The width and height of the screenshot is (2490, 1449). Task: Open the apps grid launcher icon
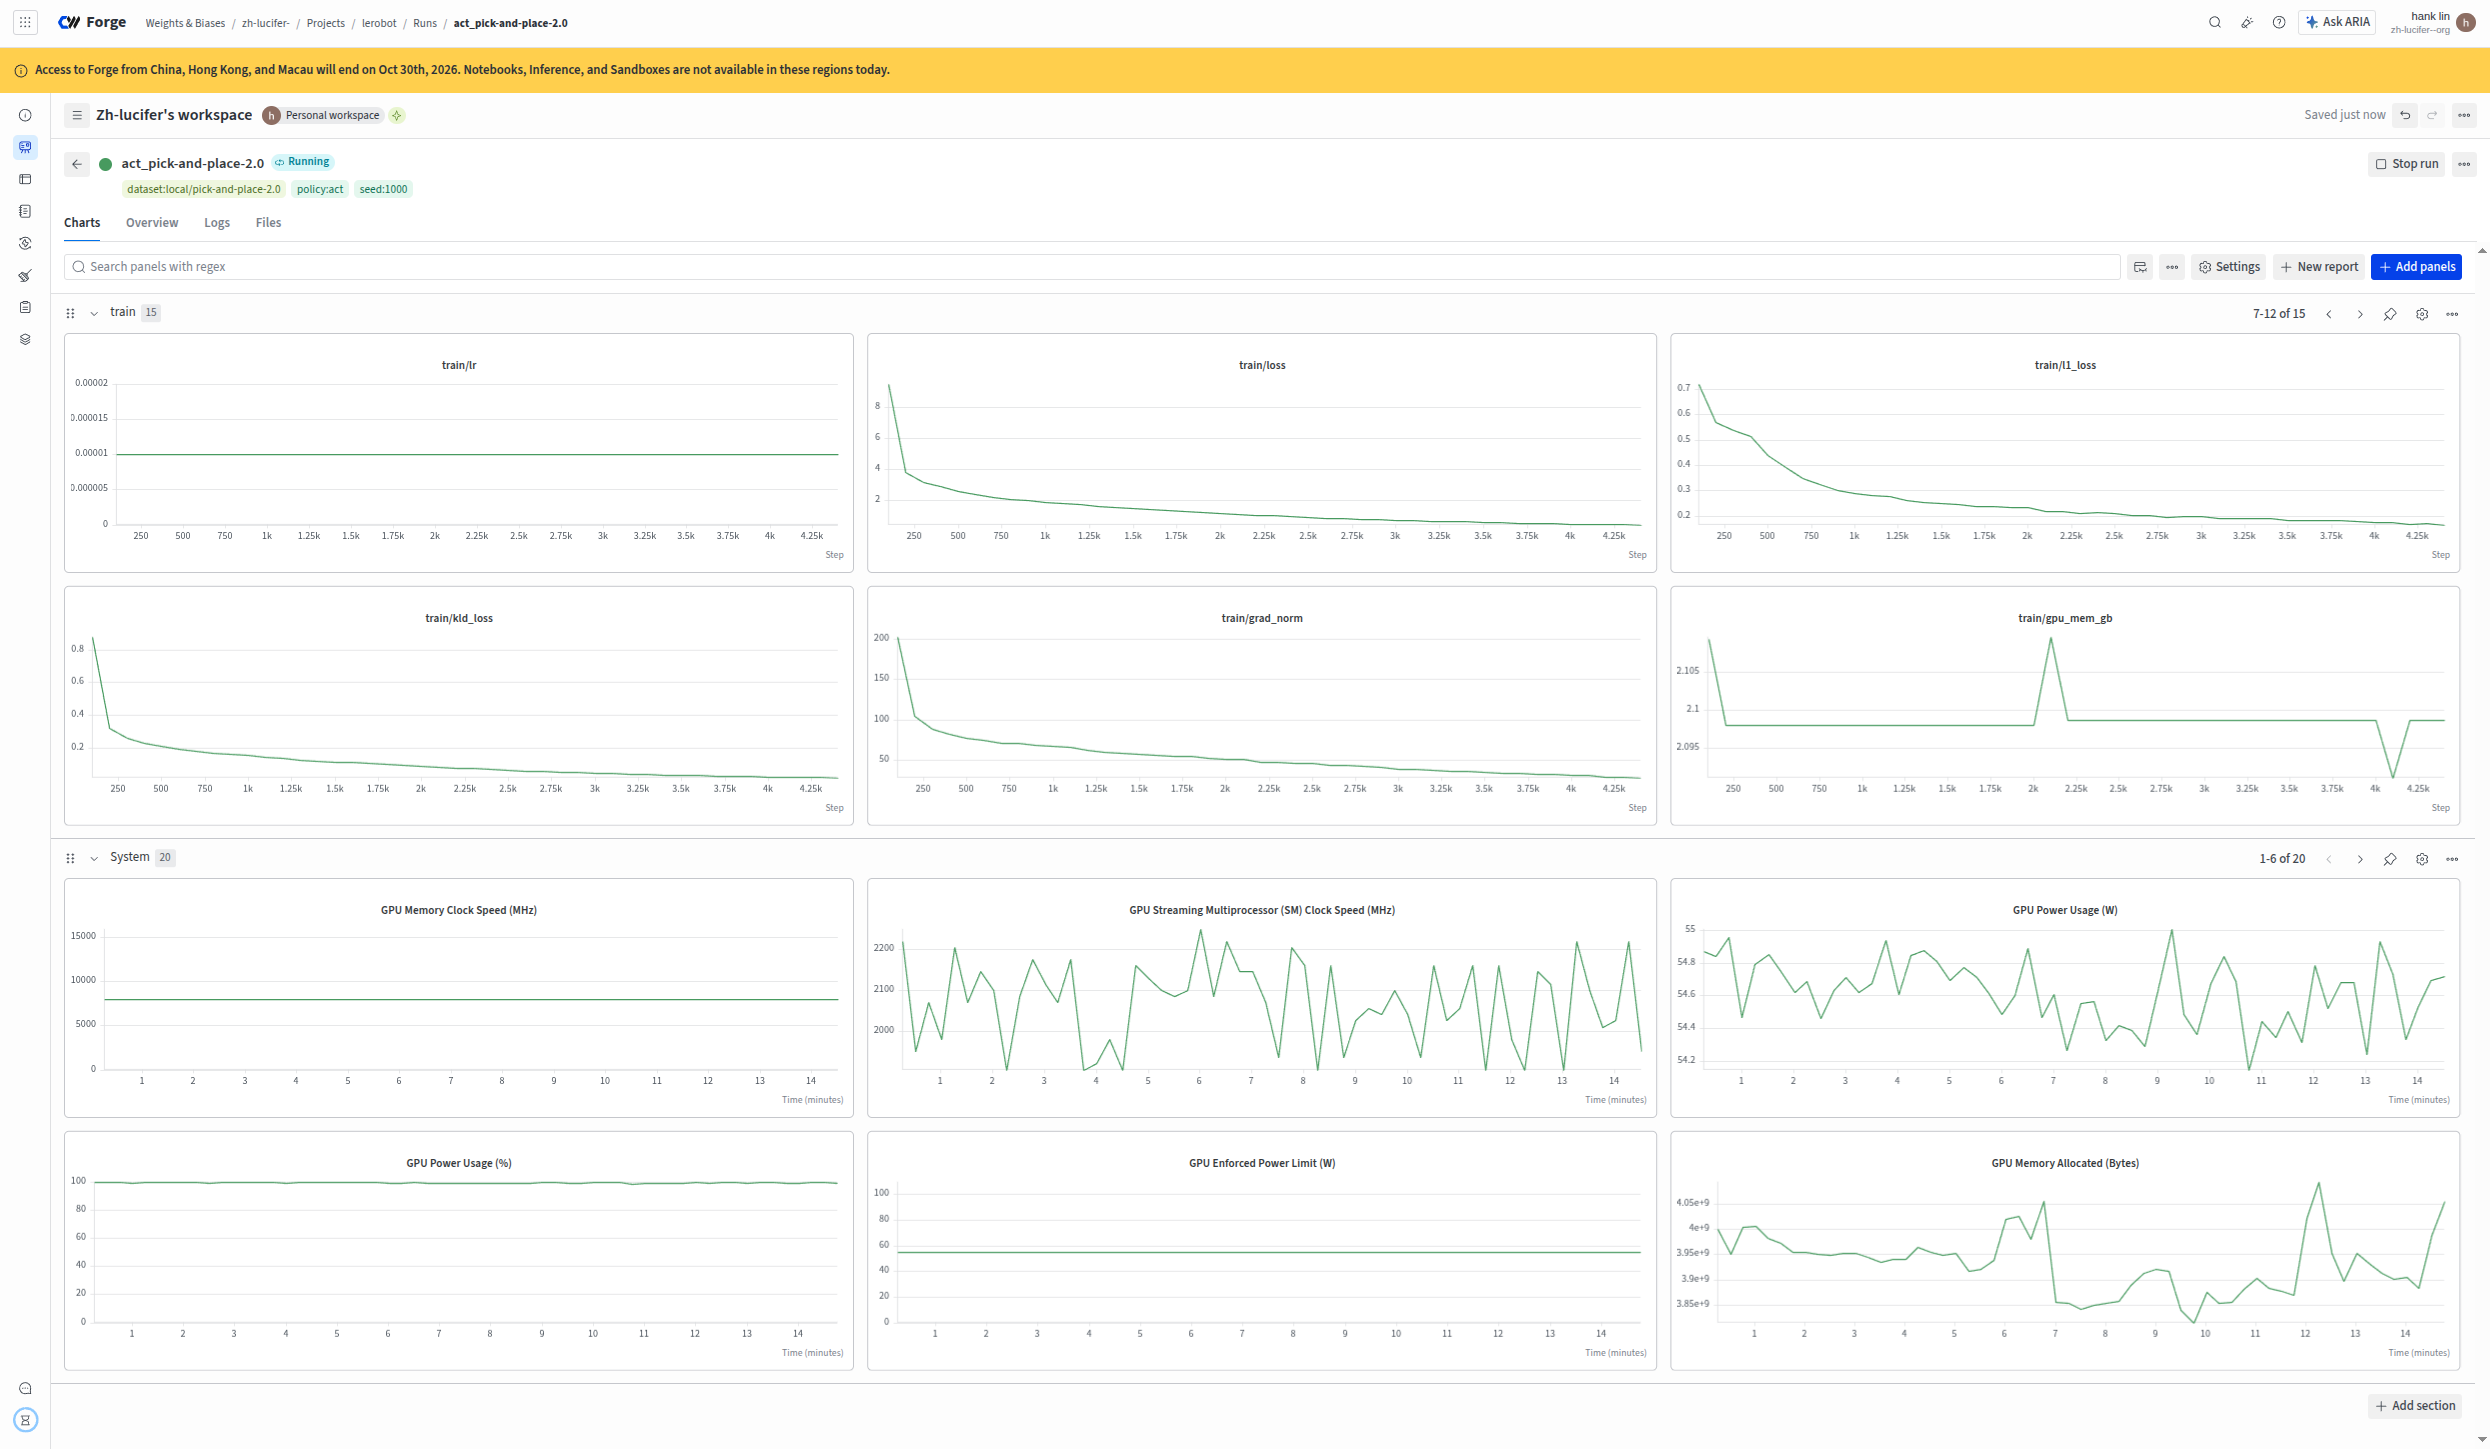(x=25, y=22)
